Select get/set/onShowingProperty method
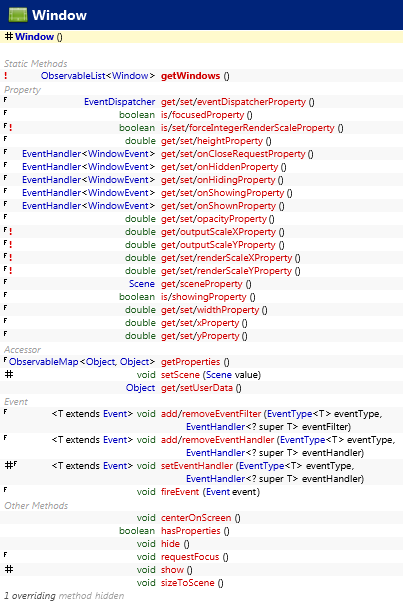This screenshot has width=403, height=602. (222, 193)
